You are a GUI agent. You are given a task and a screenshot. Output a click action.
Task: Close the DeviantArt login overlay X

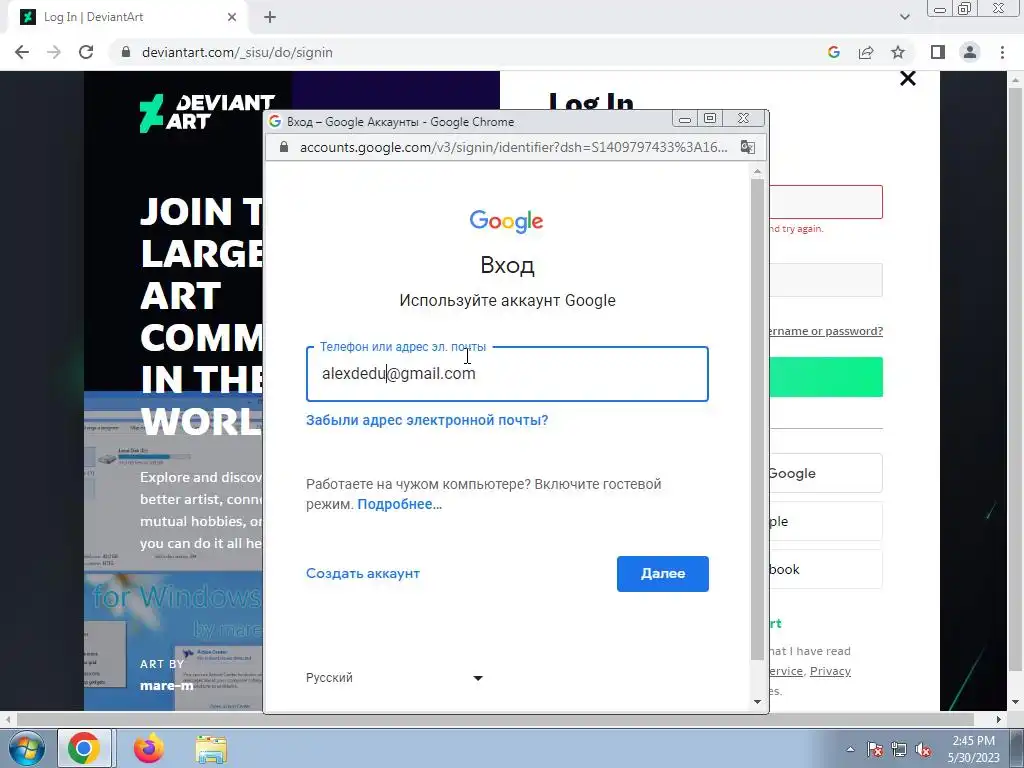click(908, 79)
